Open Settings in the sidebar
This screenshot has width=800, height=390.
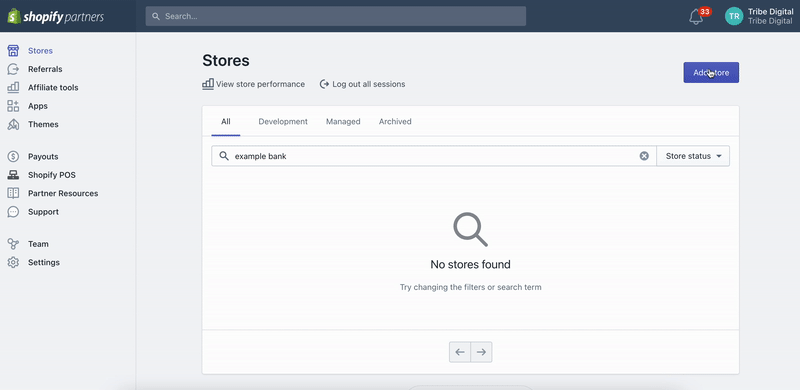pos(44,262)
